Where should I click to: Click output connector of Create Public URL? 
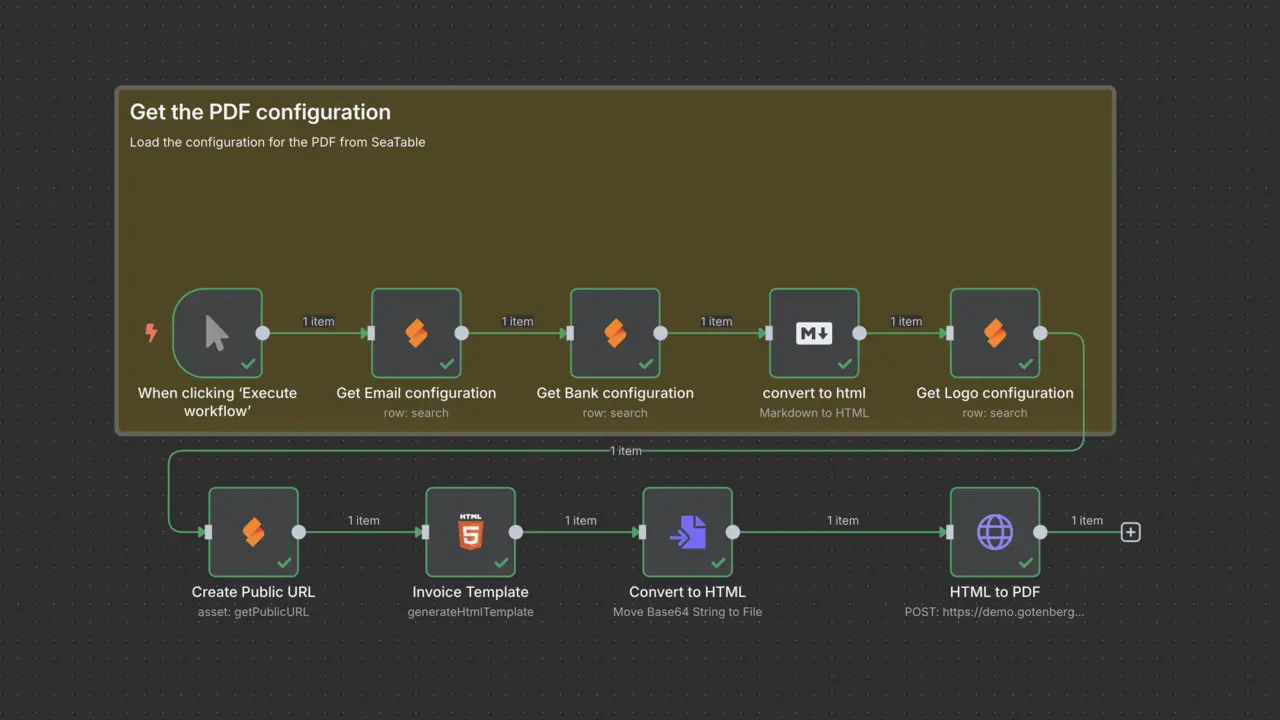click(298, 532)
